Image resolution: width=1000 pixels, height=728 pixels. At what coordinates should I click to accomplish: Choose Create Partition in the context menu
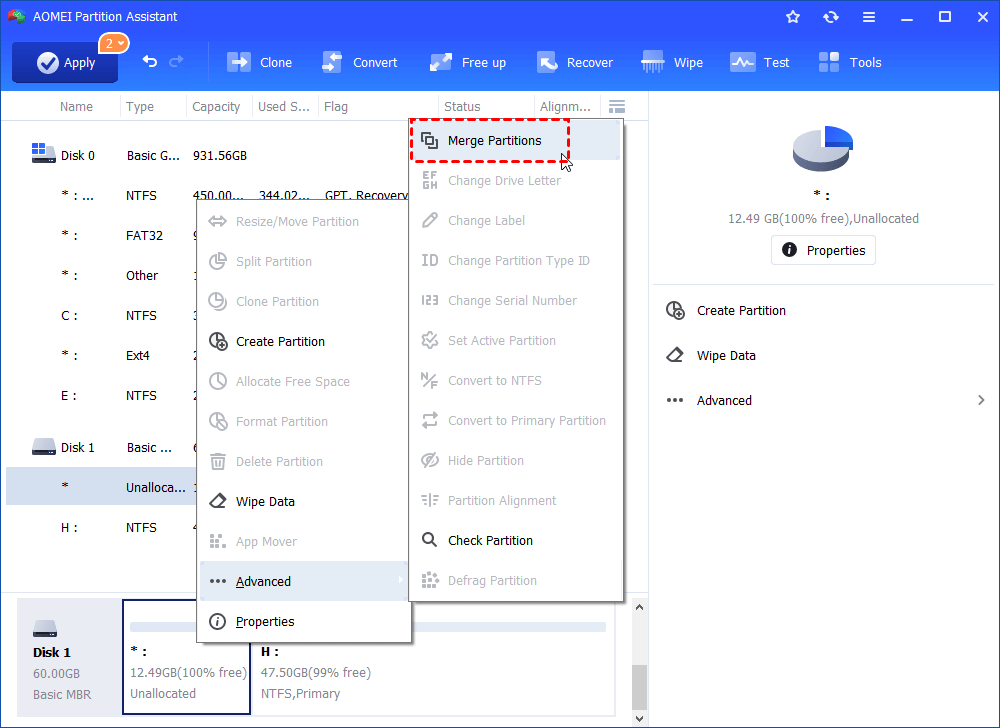click(x=304, y=342)
